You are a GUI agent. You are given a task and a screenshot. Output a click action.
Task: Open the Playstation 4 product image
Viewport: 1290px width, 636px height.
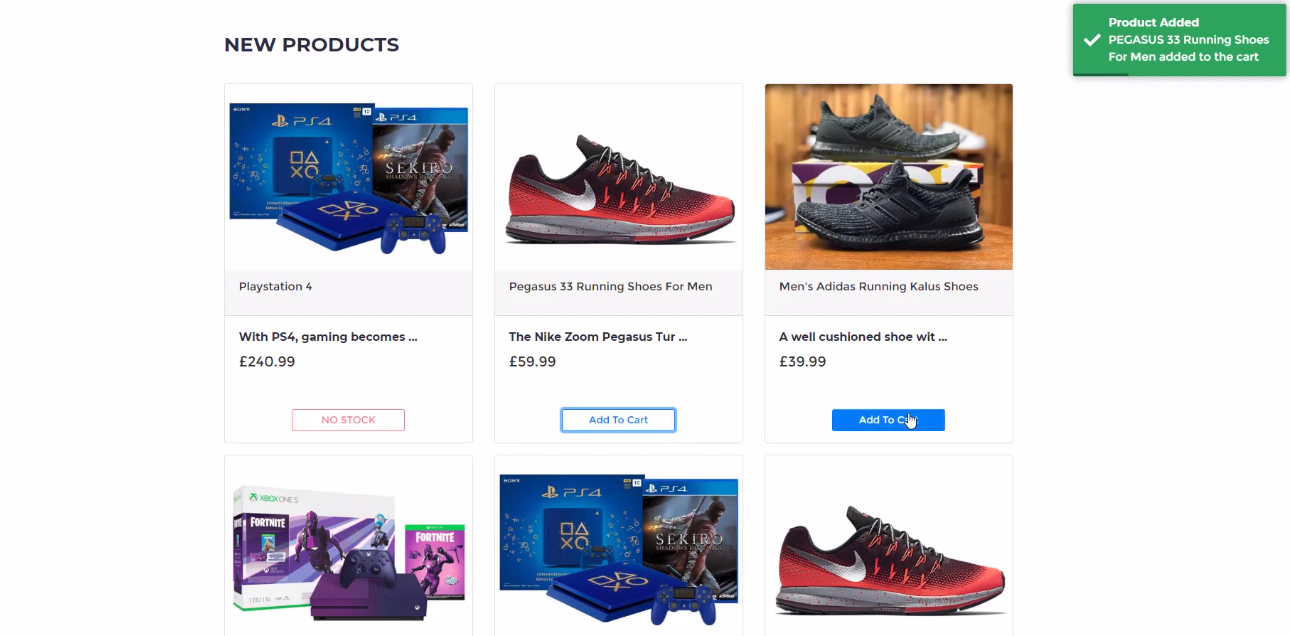coord(348,176)
